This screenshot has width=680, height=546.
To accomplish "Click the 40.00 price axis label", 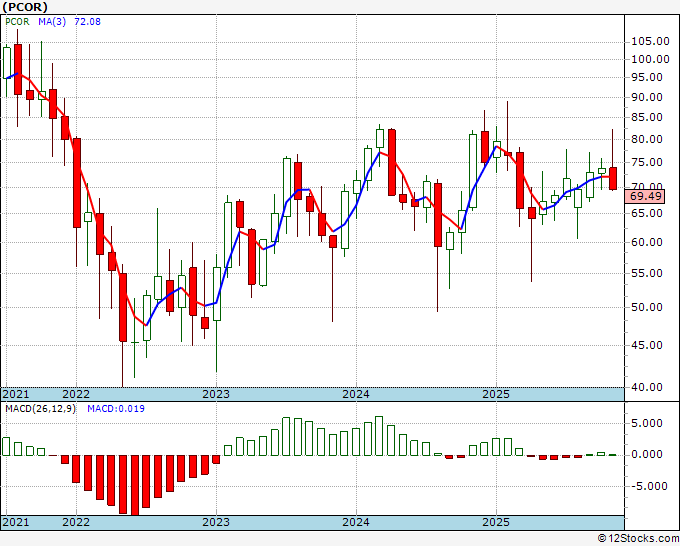I will 647,387.
